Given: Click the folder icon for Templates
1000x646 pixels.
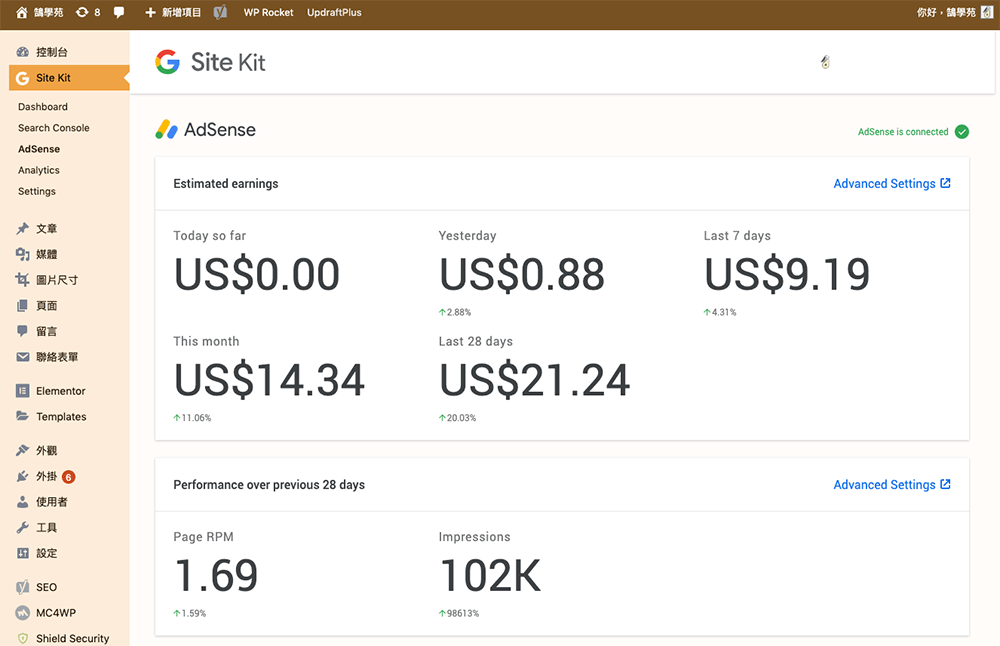Looking at the screenshot, I should tap(23, 416).
